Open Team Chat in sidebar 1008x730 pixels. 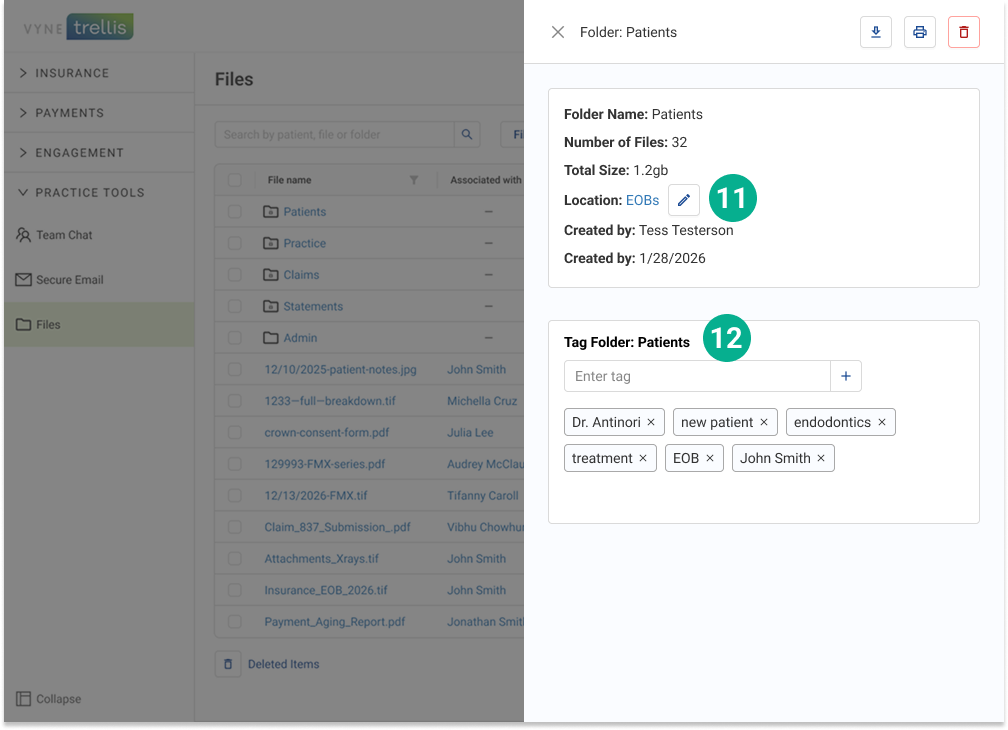click(64, 235)
